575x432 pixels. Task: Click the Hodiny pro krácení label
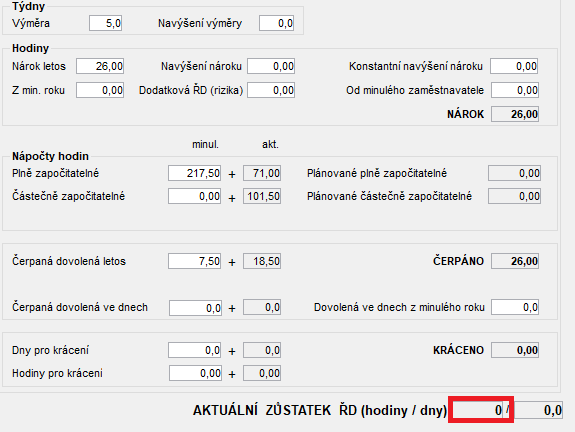(57, 373)
